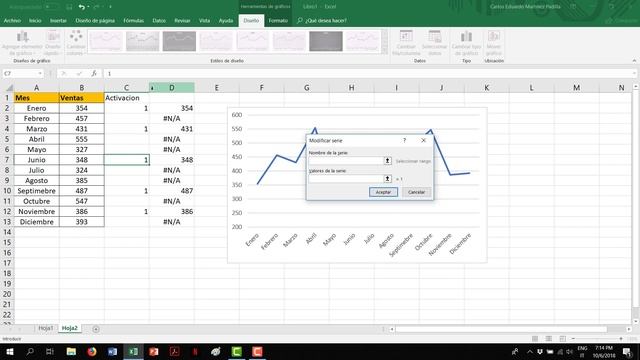This screenshot has height=360, width=640.
Task: Click the range selector icon beside Valores de la serie
Action: point(387,178)
